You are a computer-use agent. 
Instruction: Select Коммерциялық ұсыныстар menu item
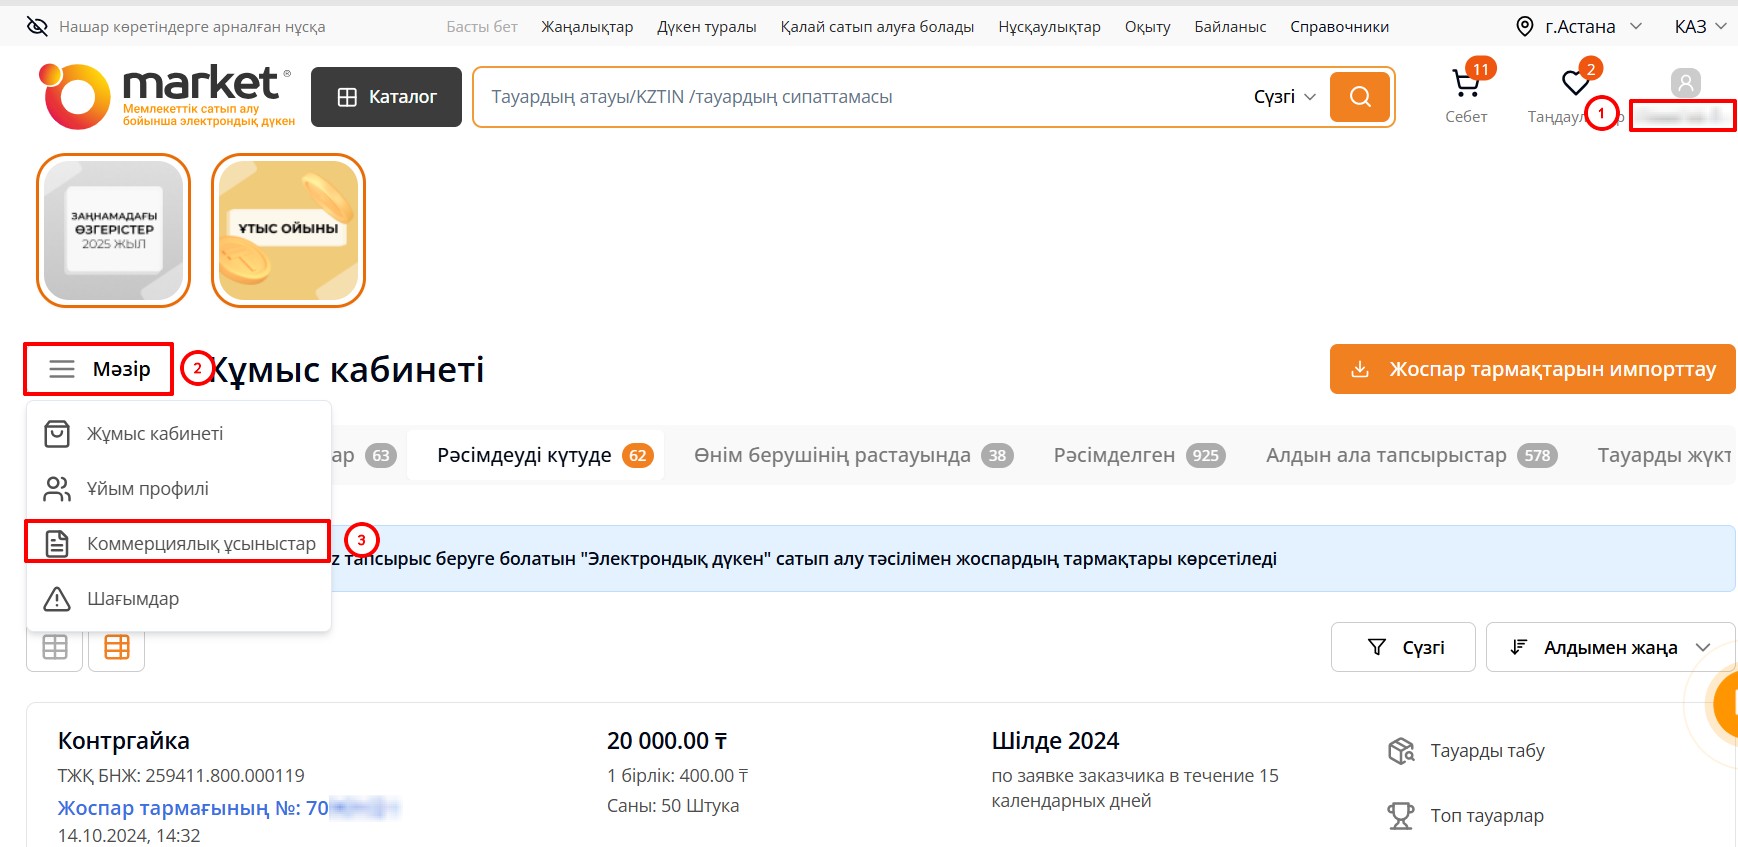click(200, 543)
